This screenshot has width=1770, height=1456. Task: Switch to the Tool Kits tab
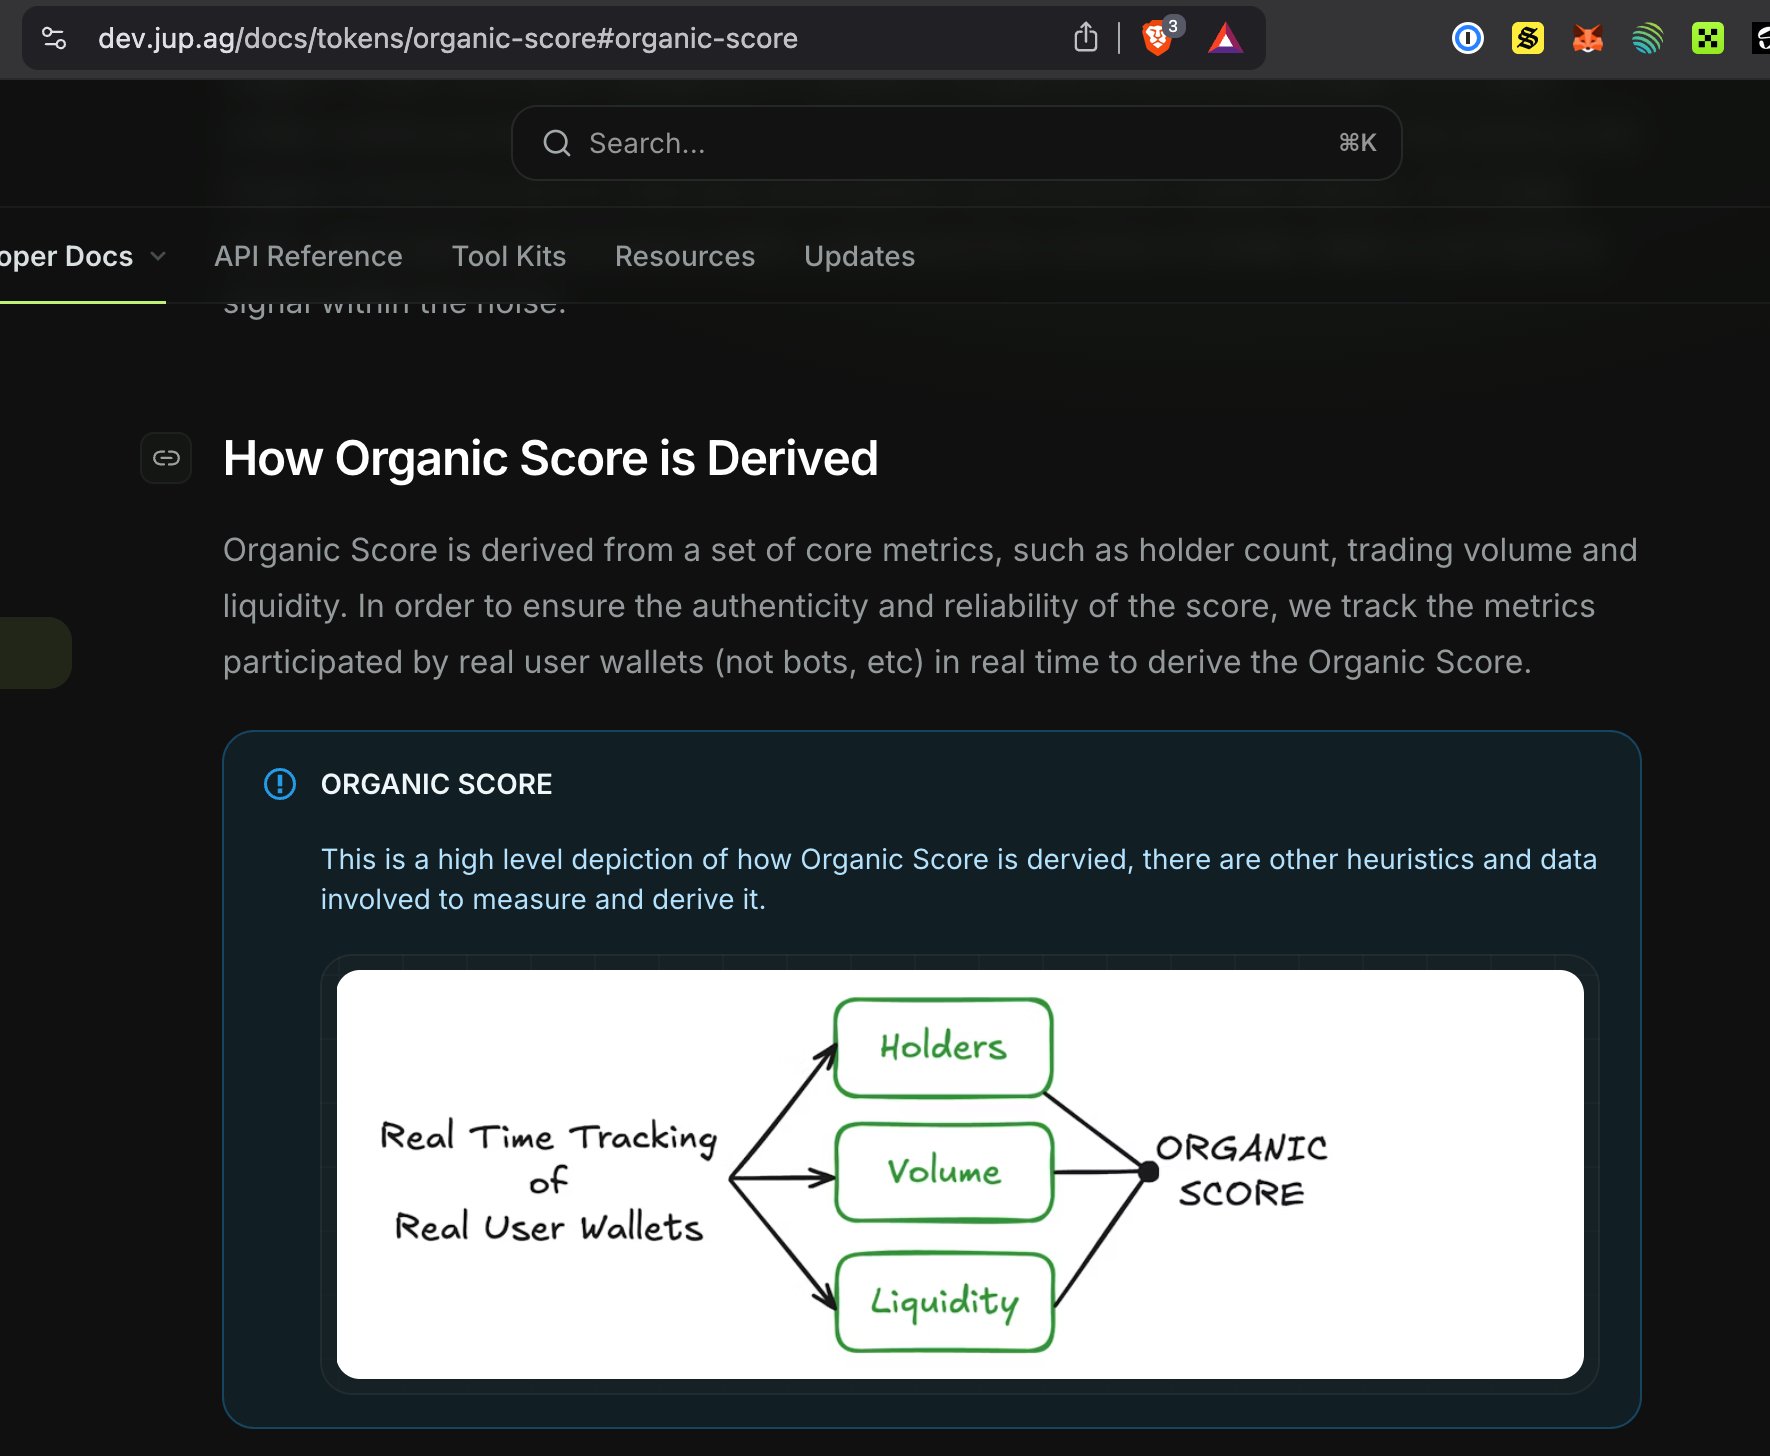pos(509,257)
